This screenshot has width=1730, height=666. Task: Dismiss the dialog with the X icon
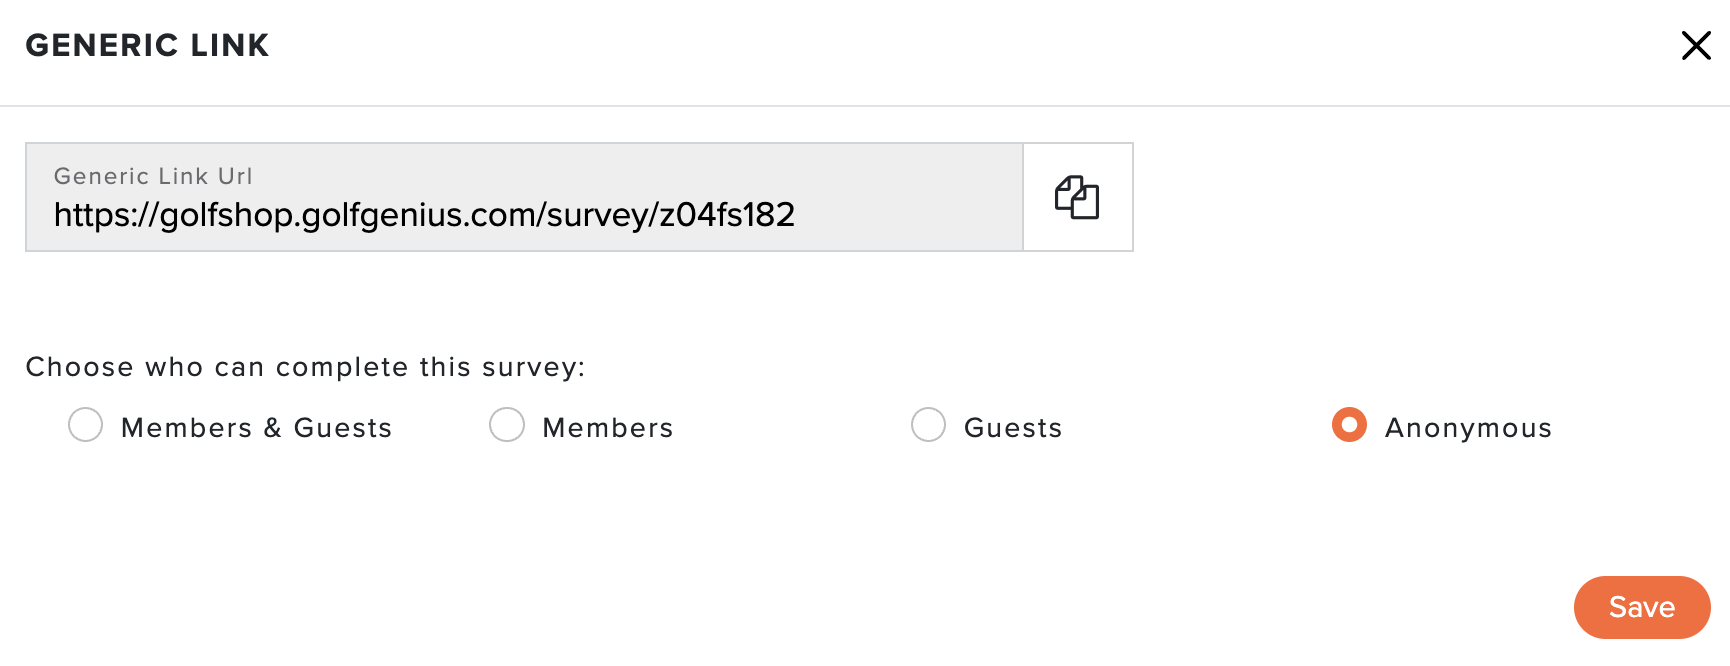(1696, 45)
